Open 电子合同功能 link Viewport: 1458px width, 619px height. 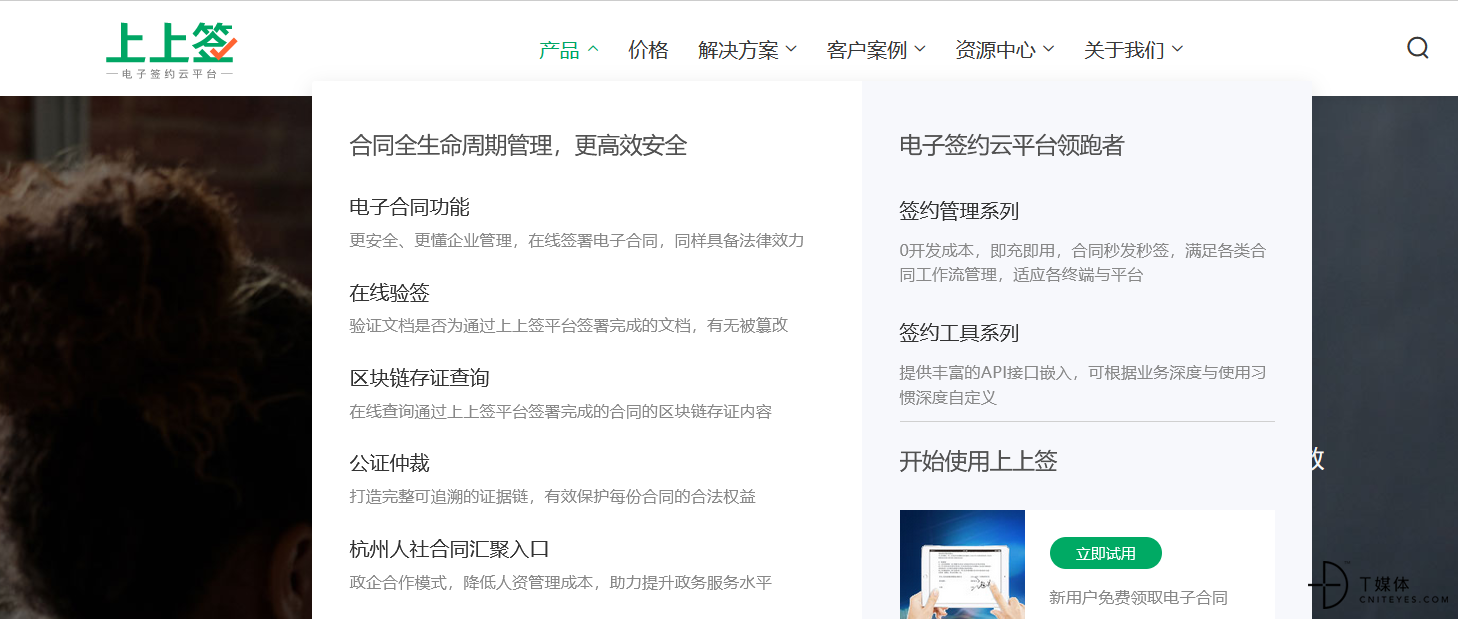409,207
